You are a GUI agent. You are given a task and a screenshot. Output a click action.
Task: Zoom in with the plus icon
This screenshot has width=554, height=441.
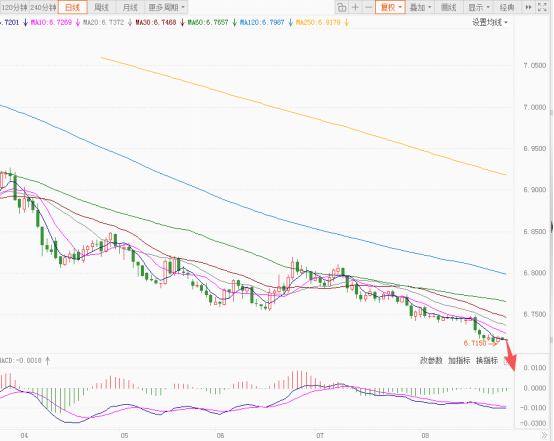point(355,7)
